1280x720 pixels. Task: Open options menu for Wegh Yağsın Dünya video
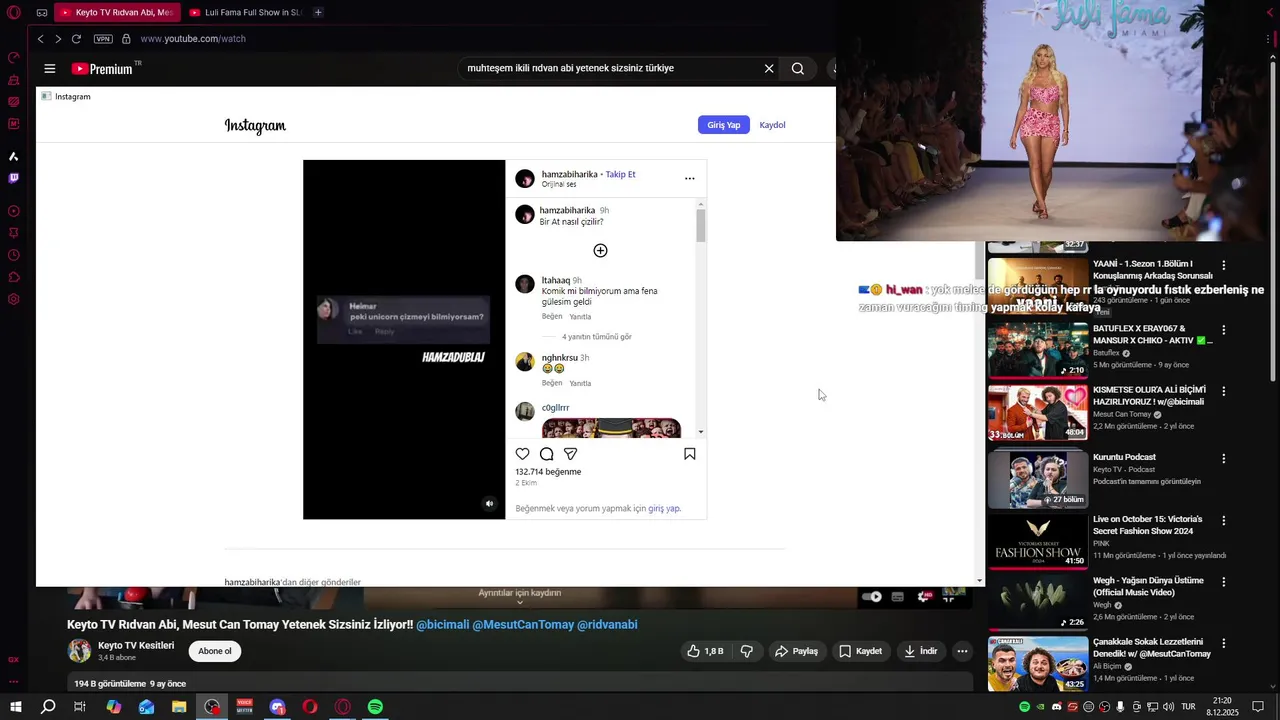pyautogui.click(x=1223, y=582)
